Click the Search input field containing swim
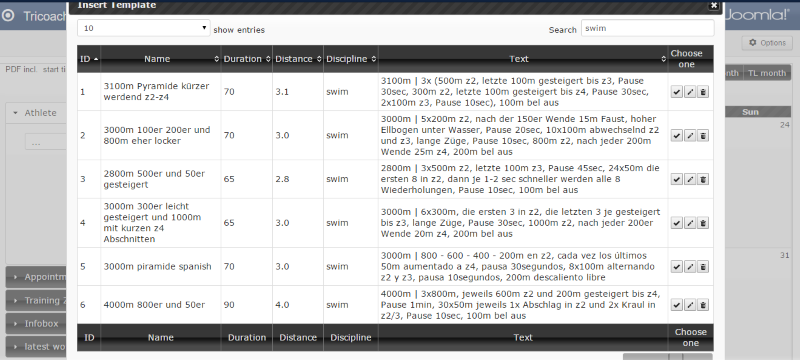The width and height of the screenshot is (800, 360). pos(647,28)
